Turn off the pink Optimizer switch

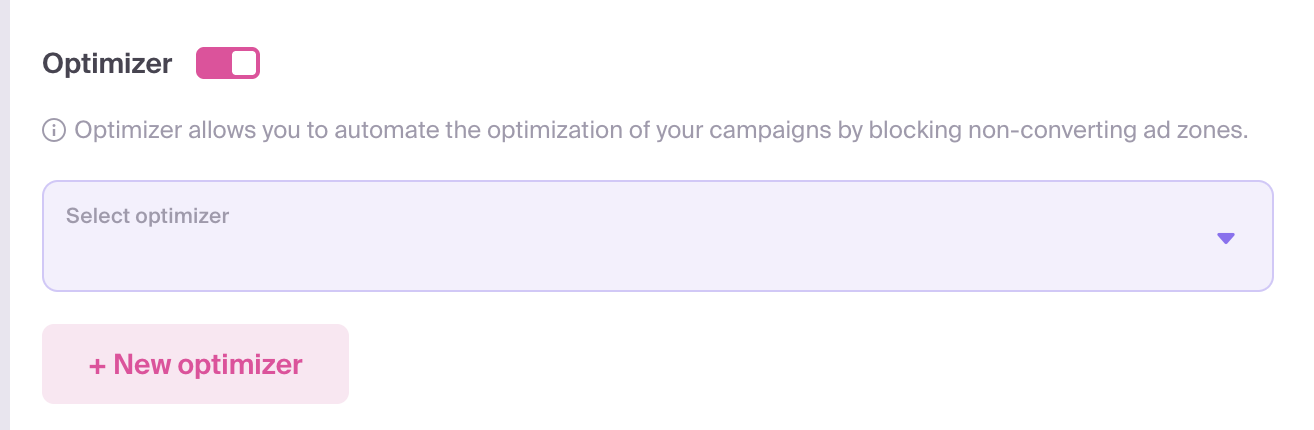228,63
